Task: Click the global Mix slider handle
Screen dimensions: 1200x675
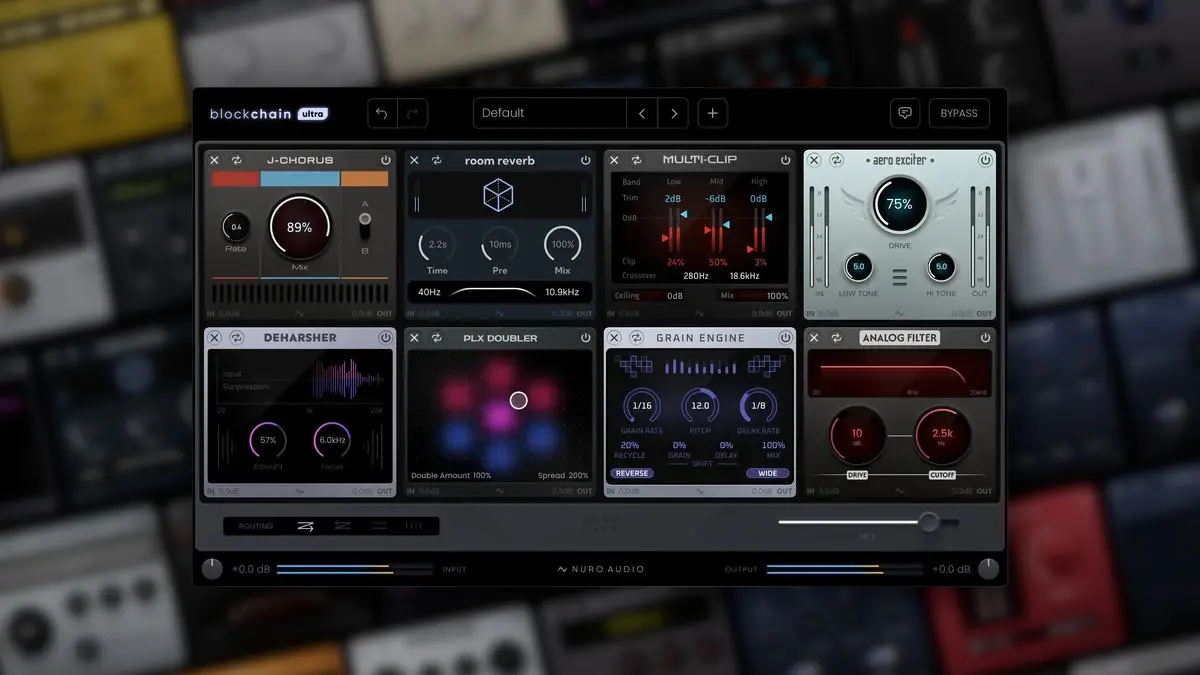Action: pyautogui.click(x=929, y=522)
